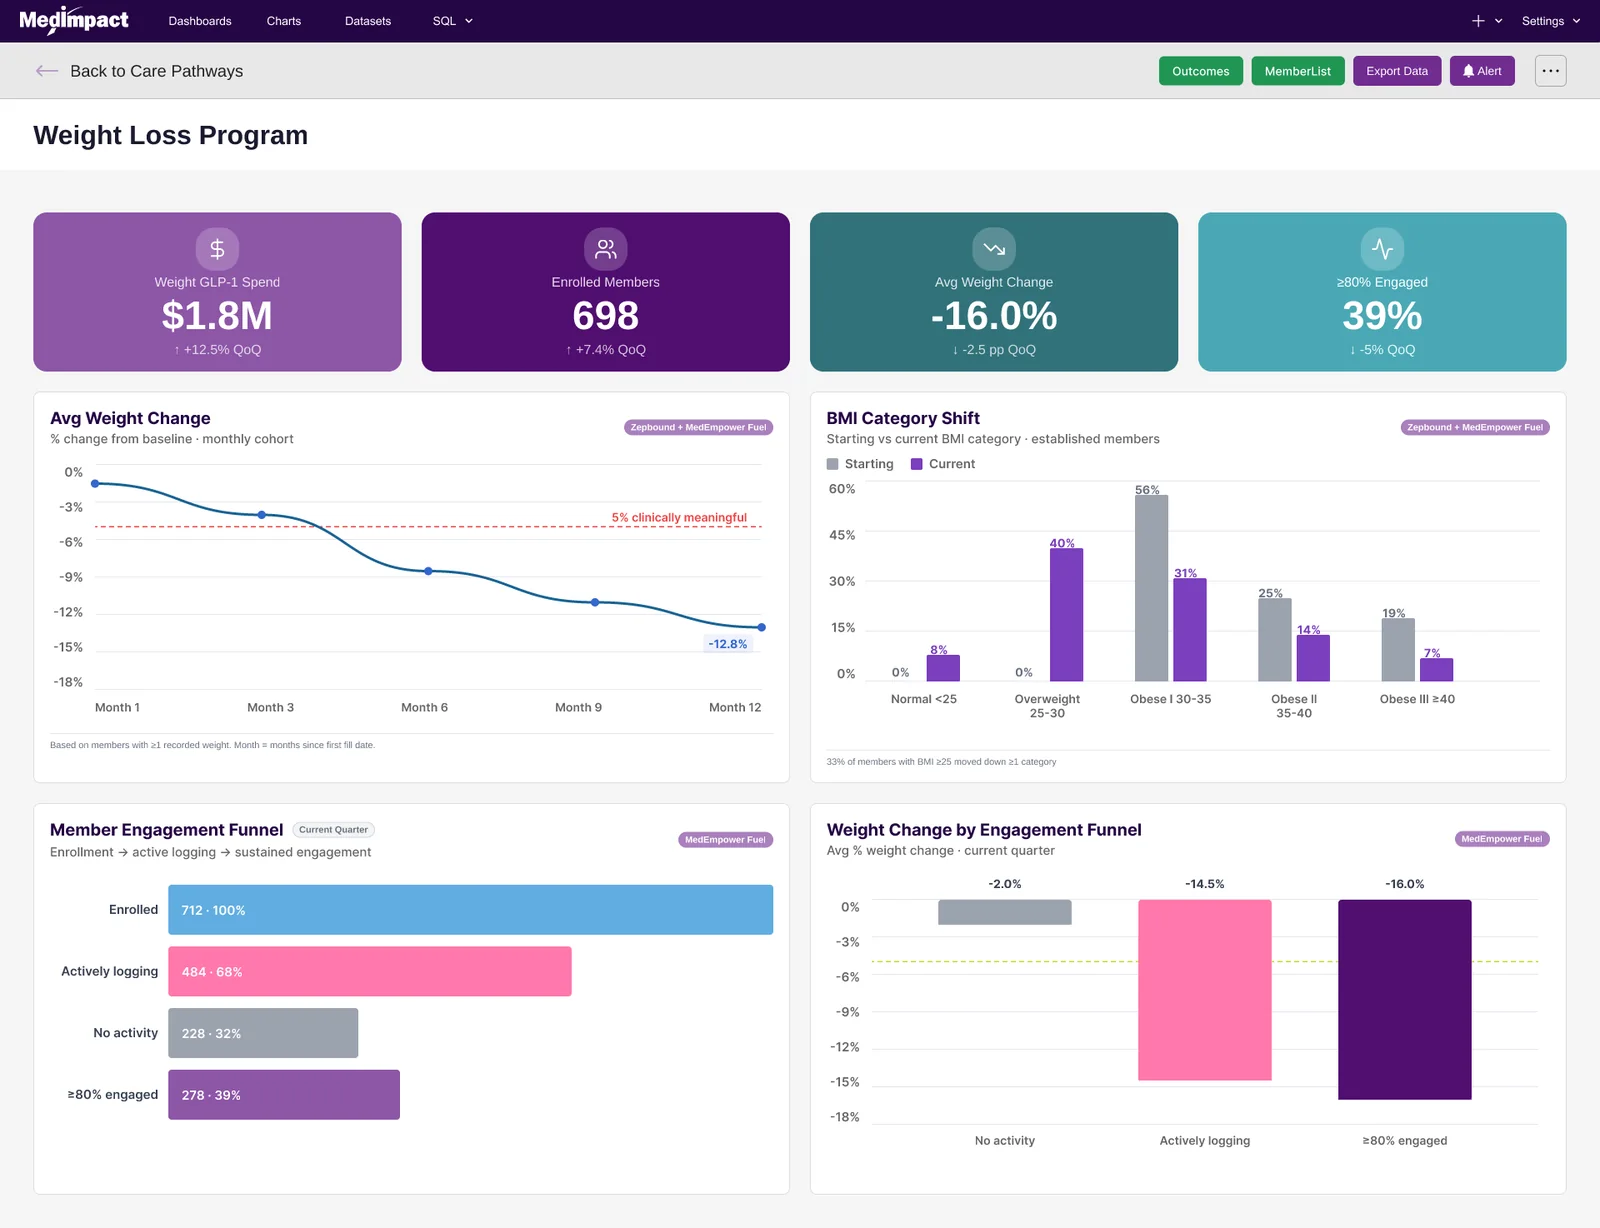Click the Export Data button
Image resolution: width=1600 pixels, height=1228 pixels.
(x=1397, y=71)
